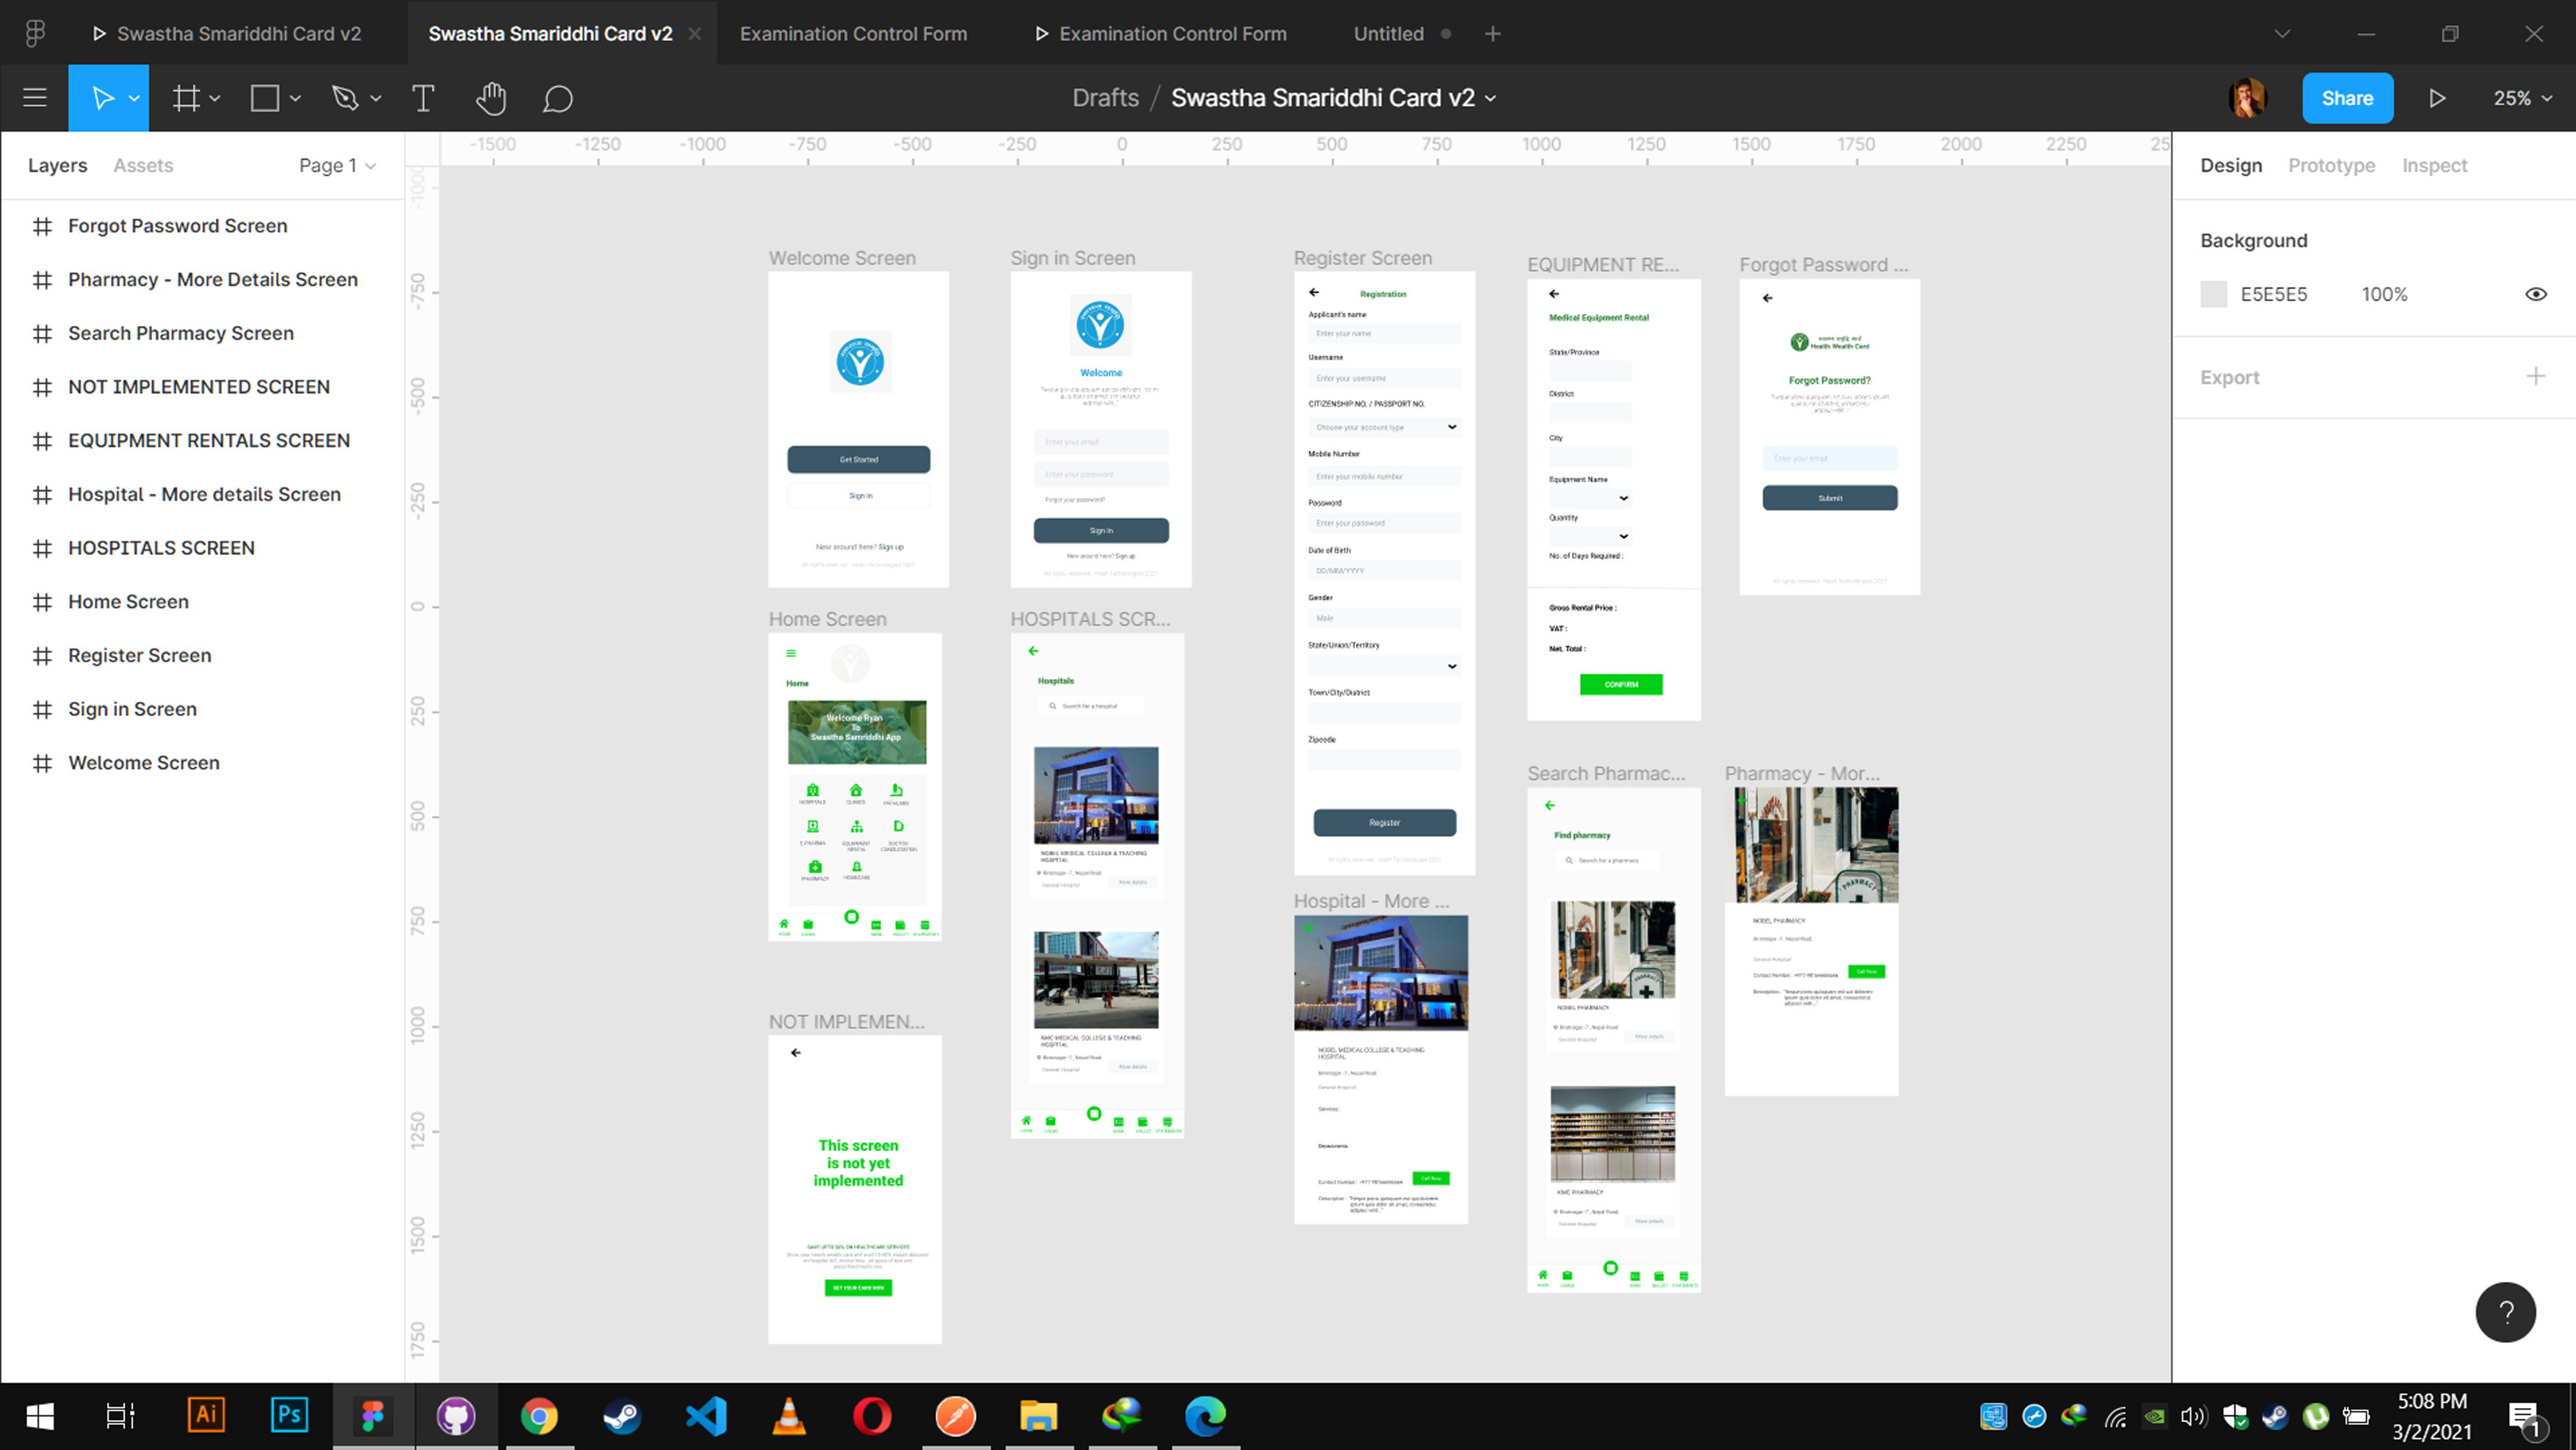Open file name dropdown chevron
This screenshot has height=1450, width=2576.
point(1491,98)
